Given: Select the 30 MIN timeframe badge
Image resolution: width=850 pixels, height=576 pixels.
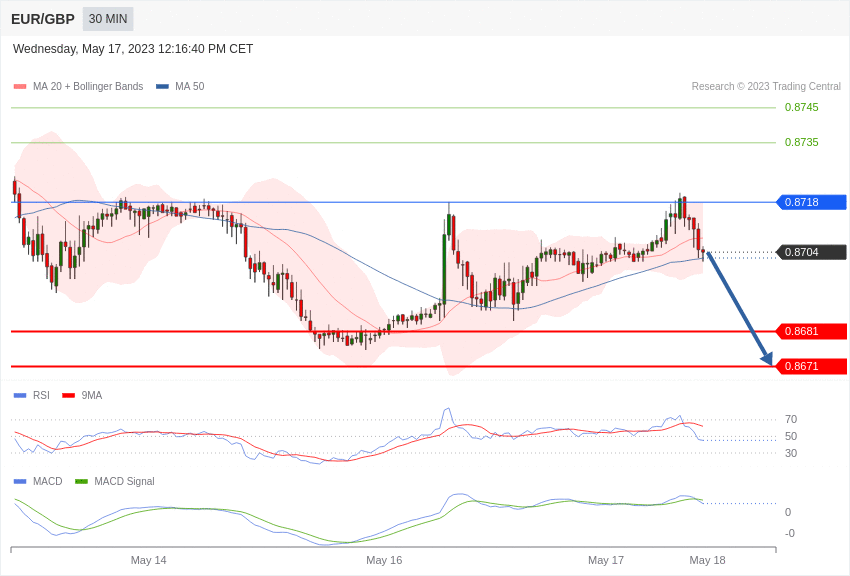Looking at the screenshot, I should point(108,19).
